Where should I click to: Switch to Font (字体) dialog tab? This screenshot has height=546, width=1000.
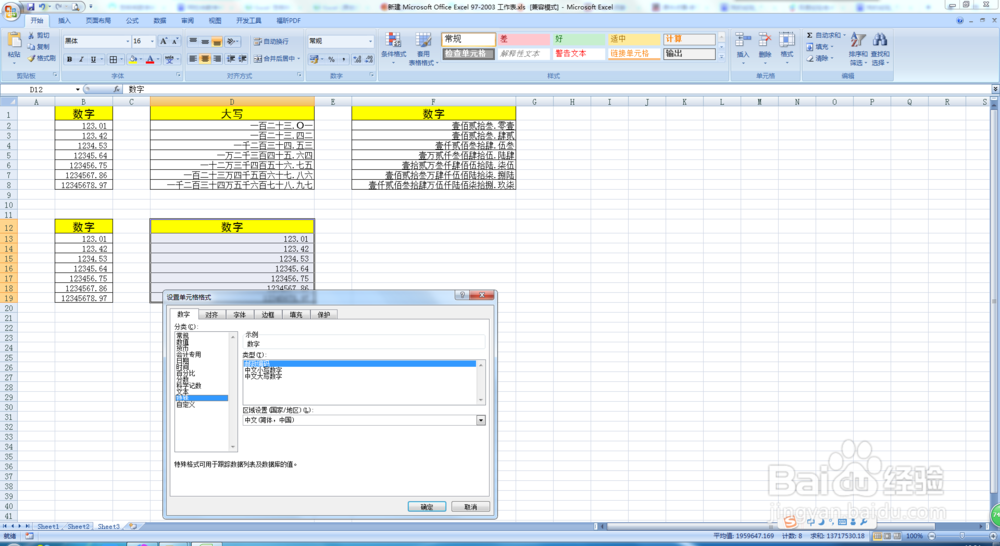[x=240, y=314]
